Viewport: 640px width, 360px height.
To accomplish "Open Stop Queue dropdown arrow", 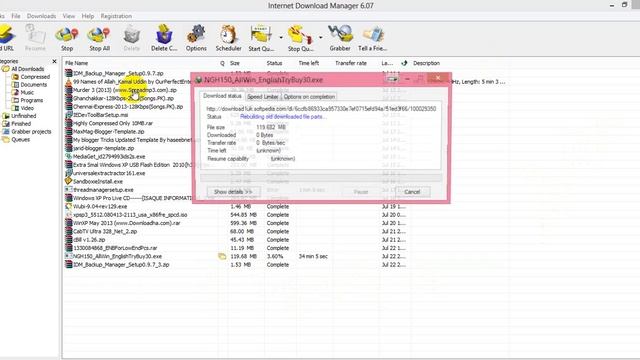I will click(x=320, y=38).
